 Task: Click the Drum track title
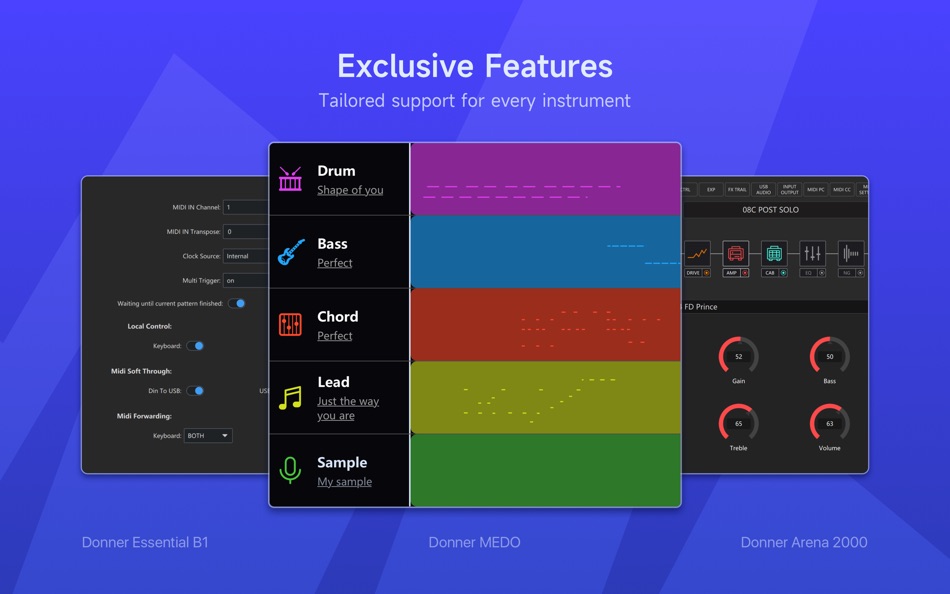click(336, 171)
